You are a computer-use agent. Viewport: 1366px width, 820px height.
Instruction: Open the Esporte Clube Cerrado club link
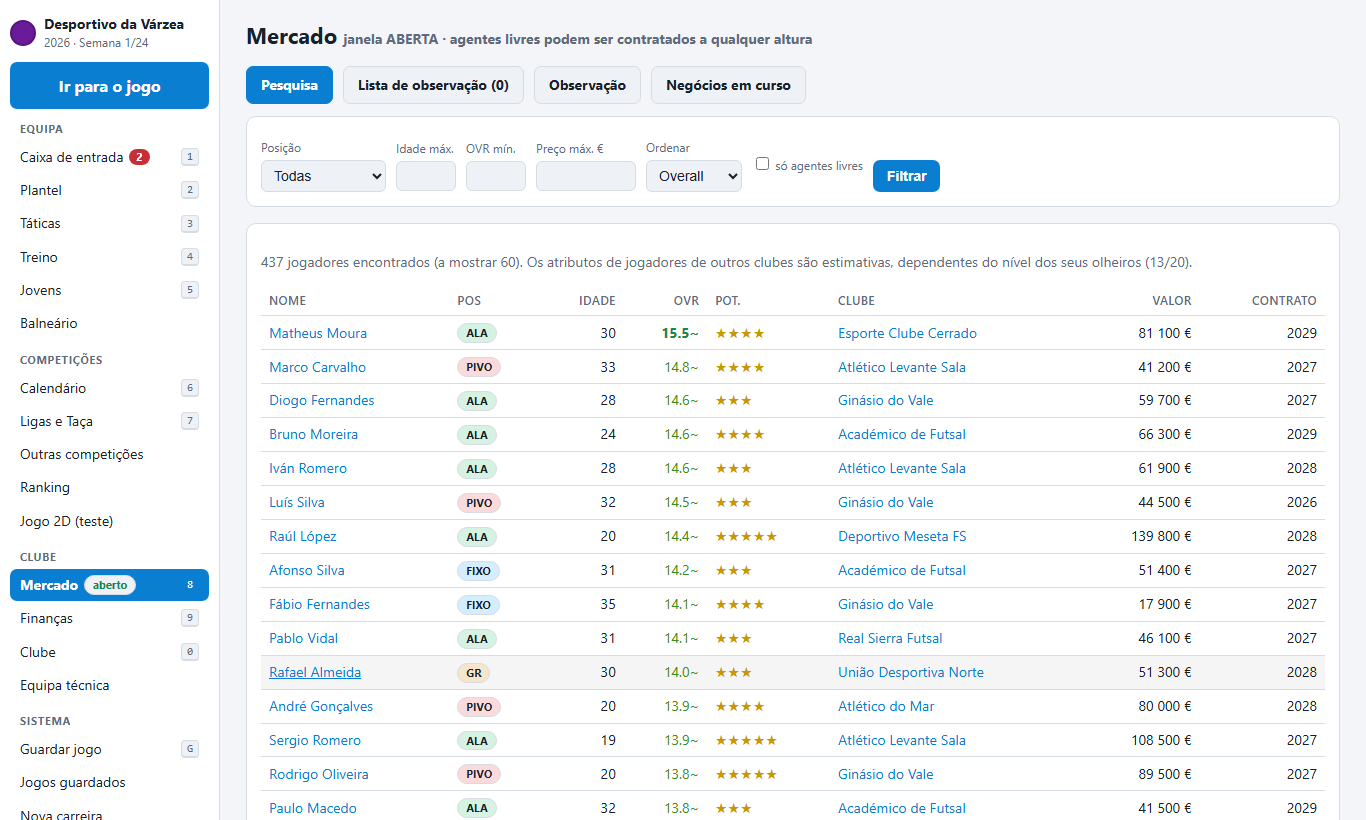[907, 333]
